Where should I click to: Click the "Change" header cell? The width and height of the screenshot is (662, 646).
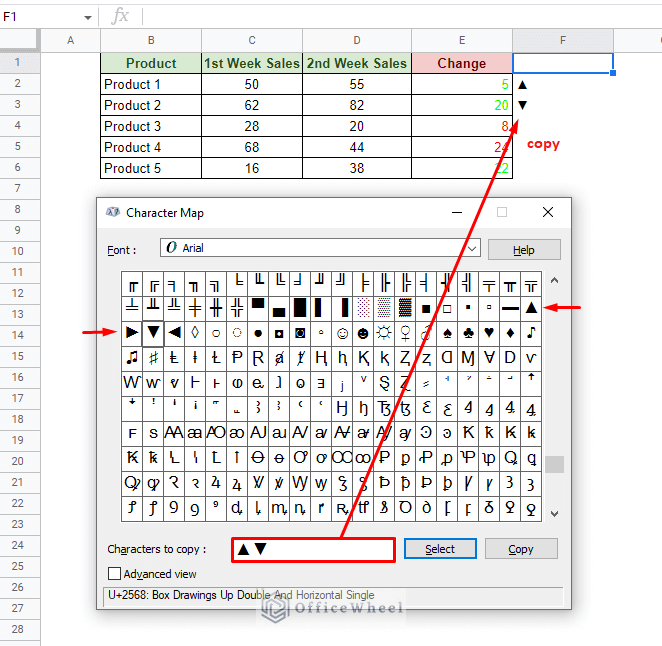(462, 63)
